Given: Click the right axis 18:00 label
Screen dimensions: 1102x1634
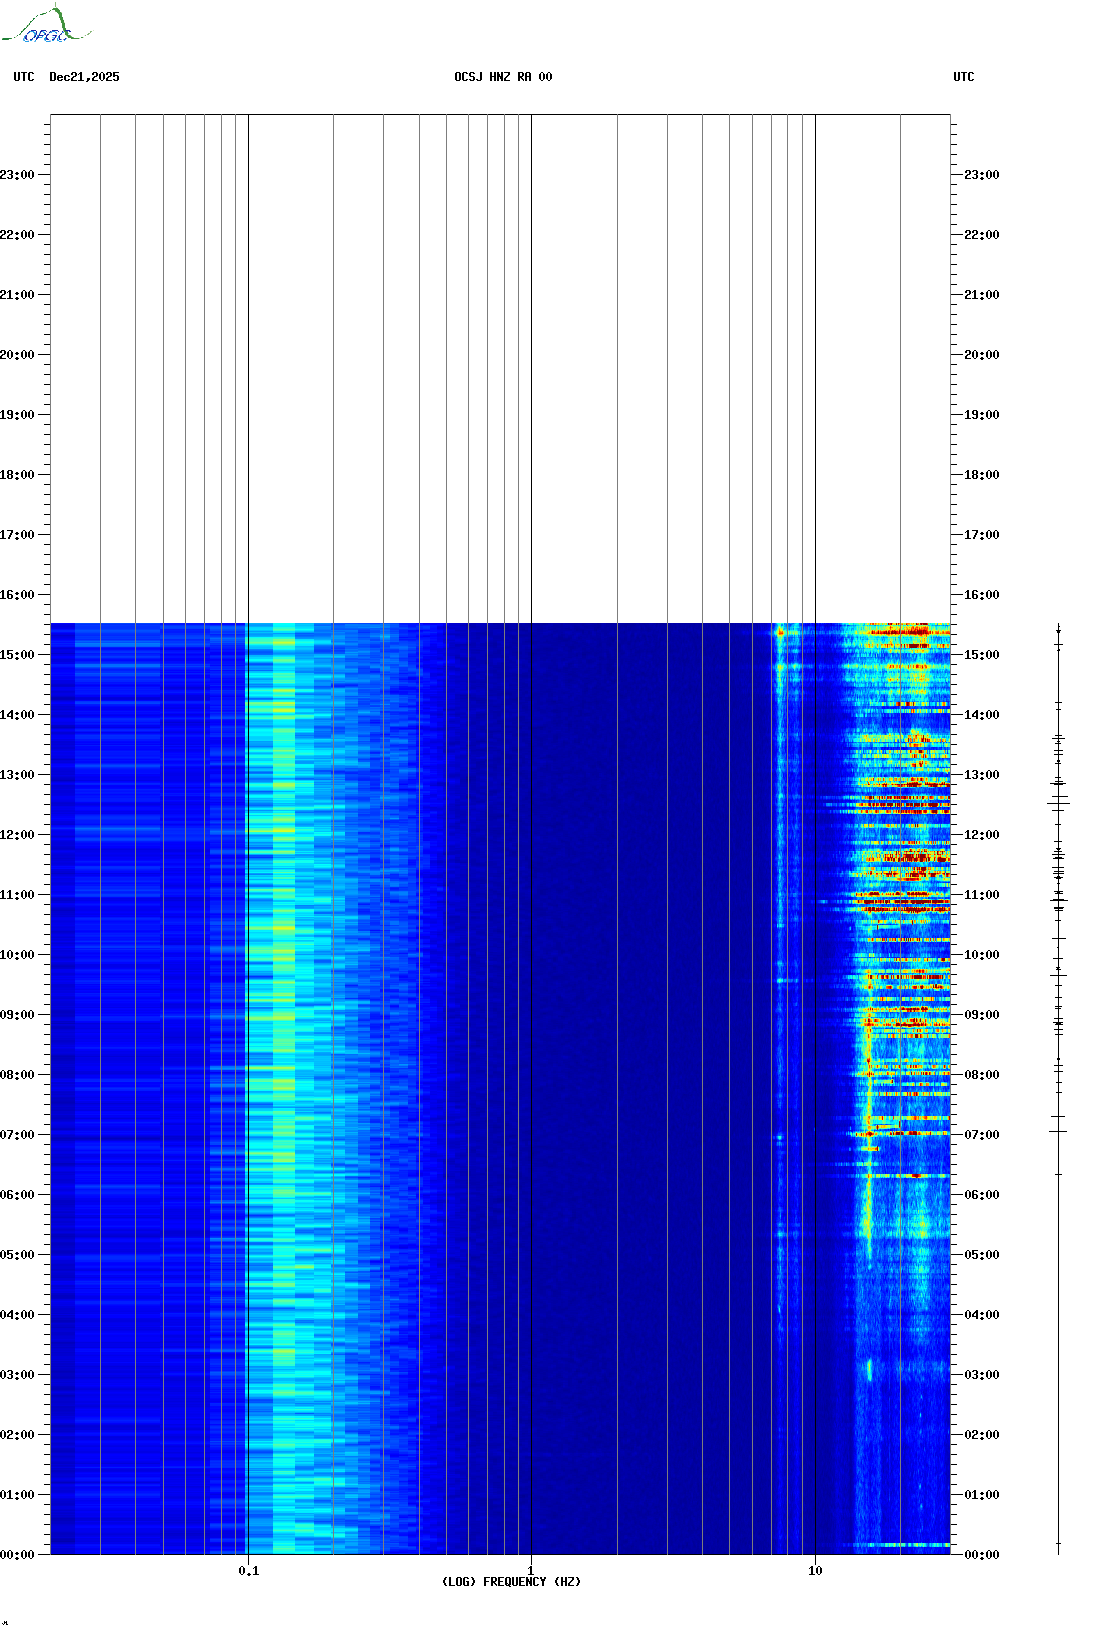Looking at the screenshot, I should click(982, 475).
